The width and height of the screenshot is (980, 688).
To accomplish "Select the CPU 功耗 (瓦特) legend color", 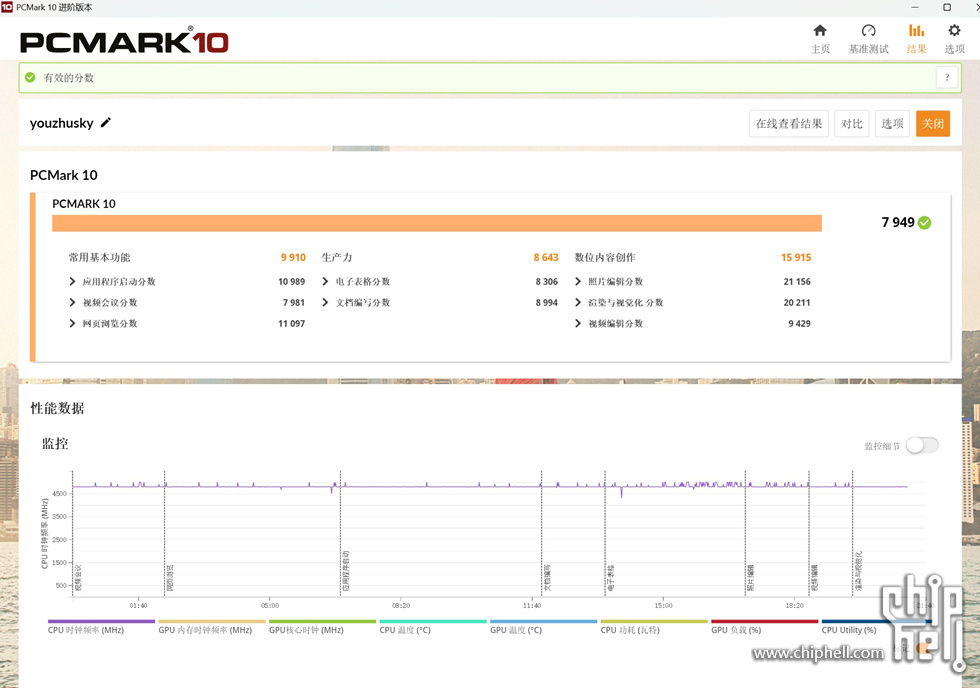I will pyautogui.click(x=654, y=621).
